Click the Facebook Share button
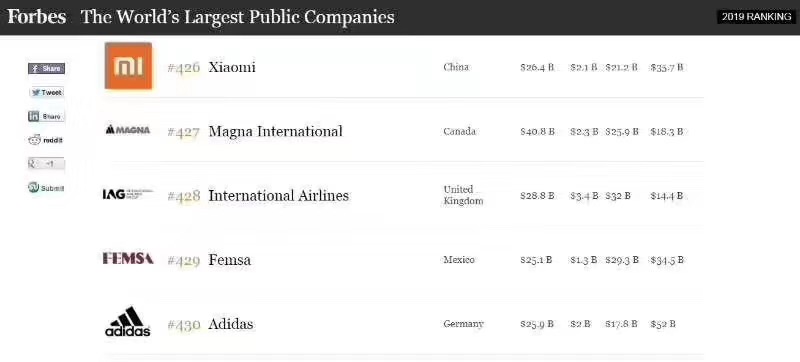This screenshot has width=800, height=362. 46,68
